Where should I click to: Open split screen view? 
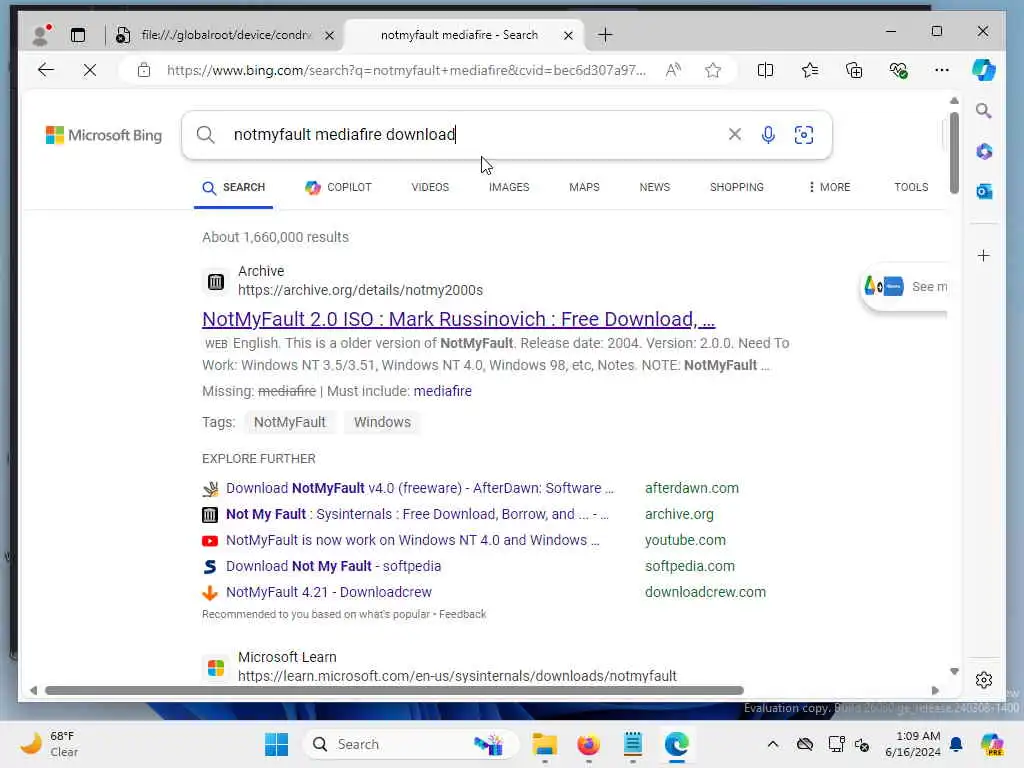click(x=765, y=70)
